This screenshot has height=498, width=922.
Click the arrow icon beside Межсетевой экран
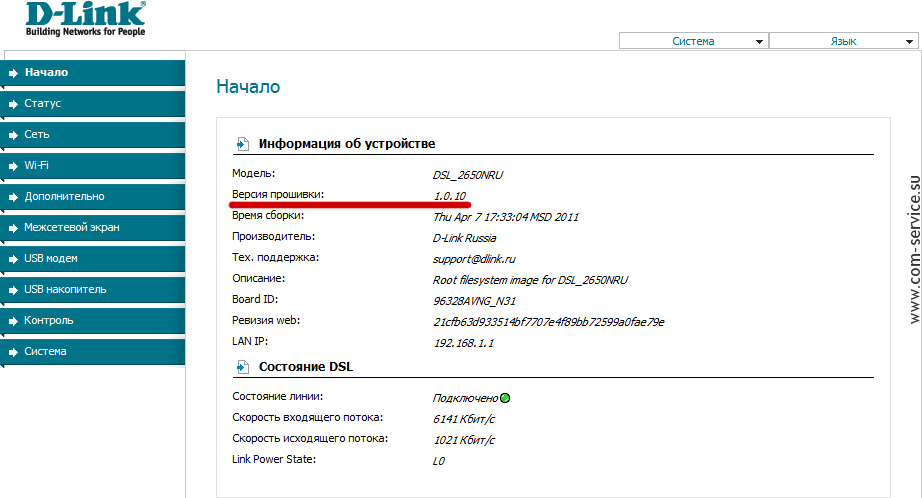[13, 228]
